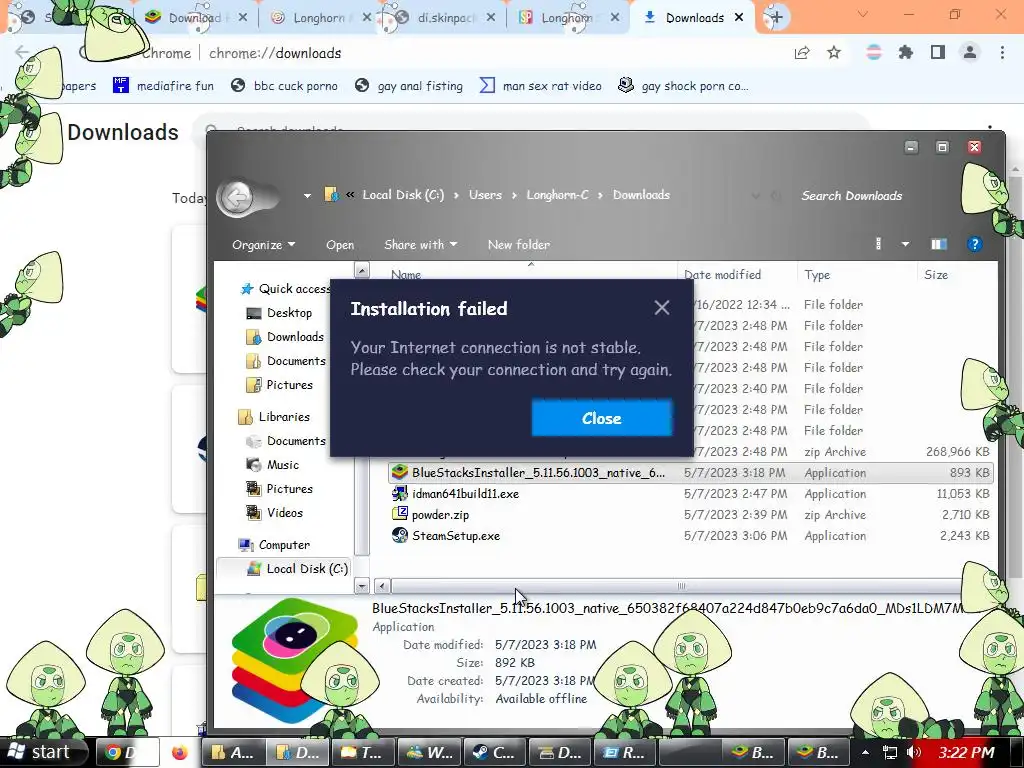This screenshot has height=768, width=1024.
Task: Select Documents under Quick access
Action: (295, 361)
